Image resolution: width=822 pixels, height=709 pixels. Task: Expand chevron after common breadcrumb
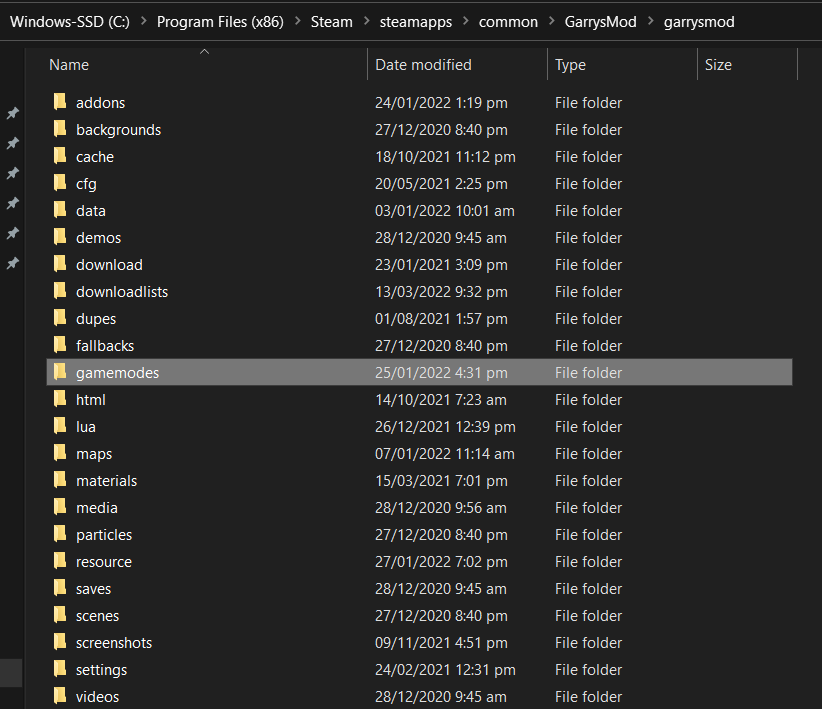click(551, 22)
